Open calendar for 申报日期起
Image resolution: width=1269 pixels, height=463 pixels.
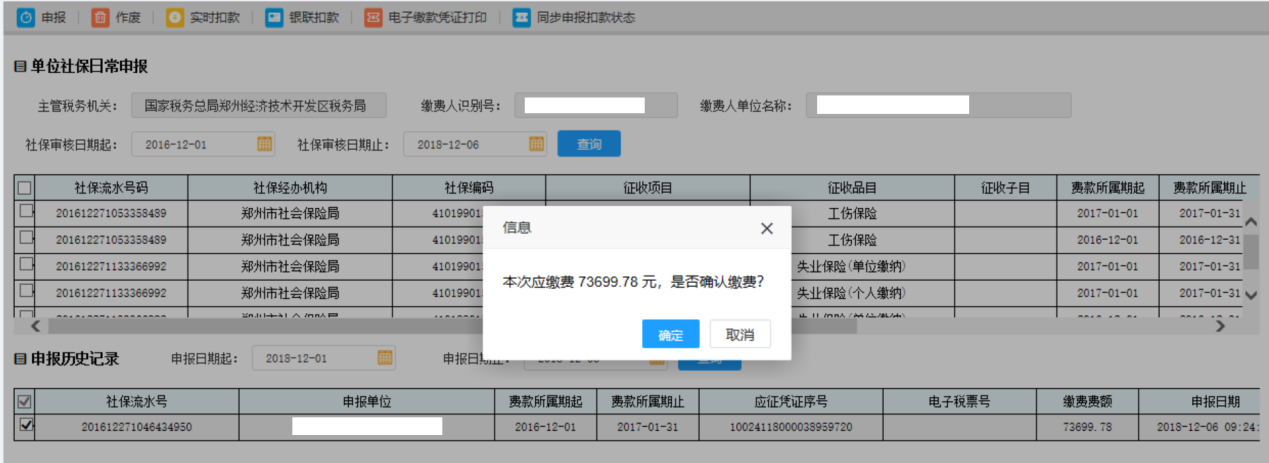click(x=385, y=358)
